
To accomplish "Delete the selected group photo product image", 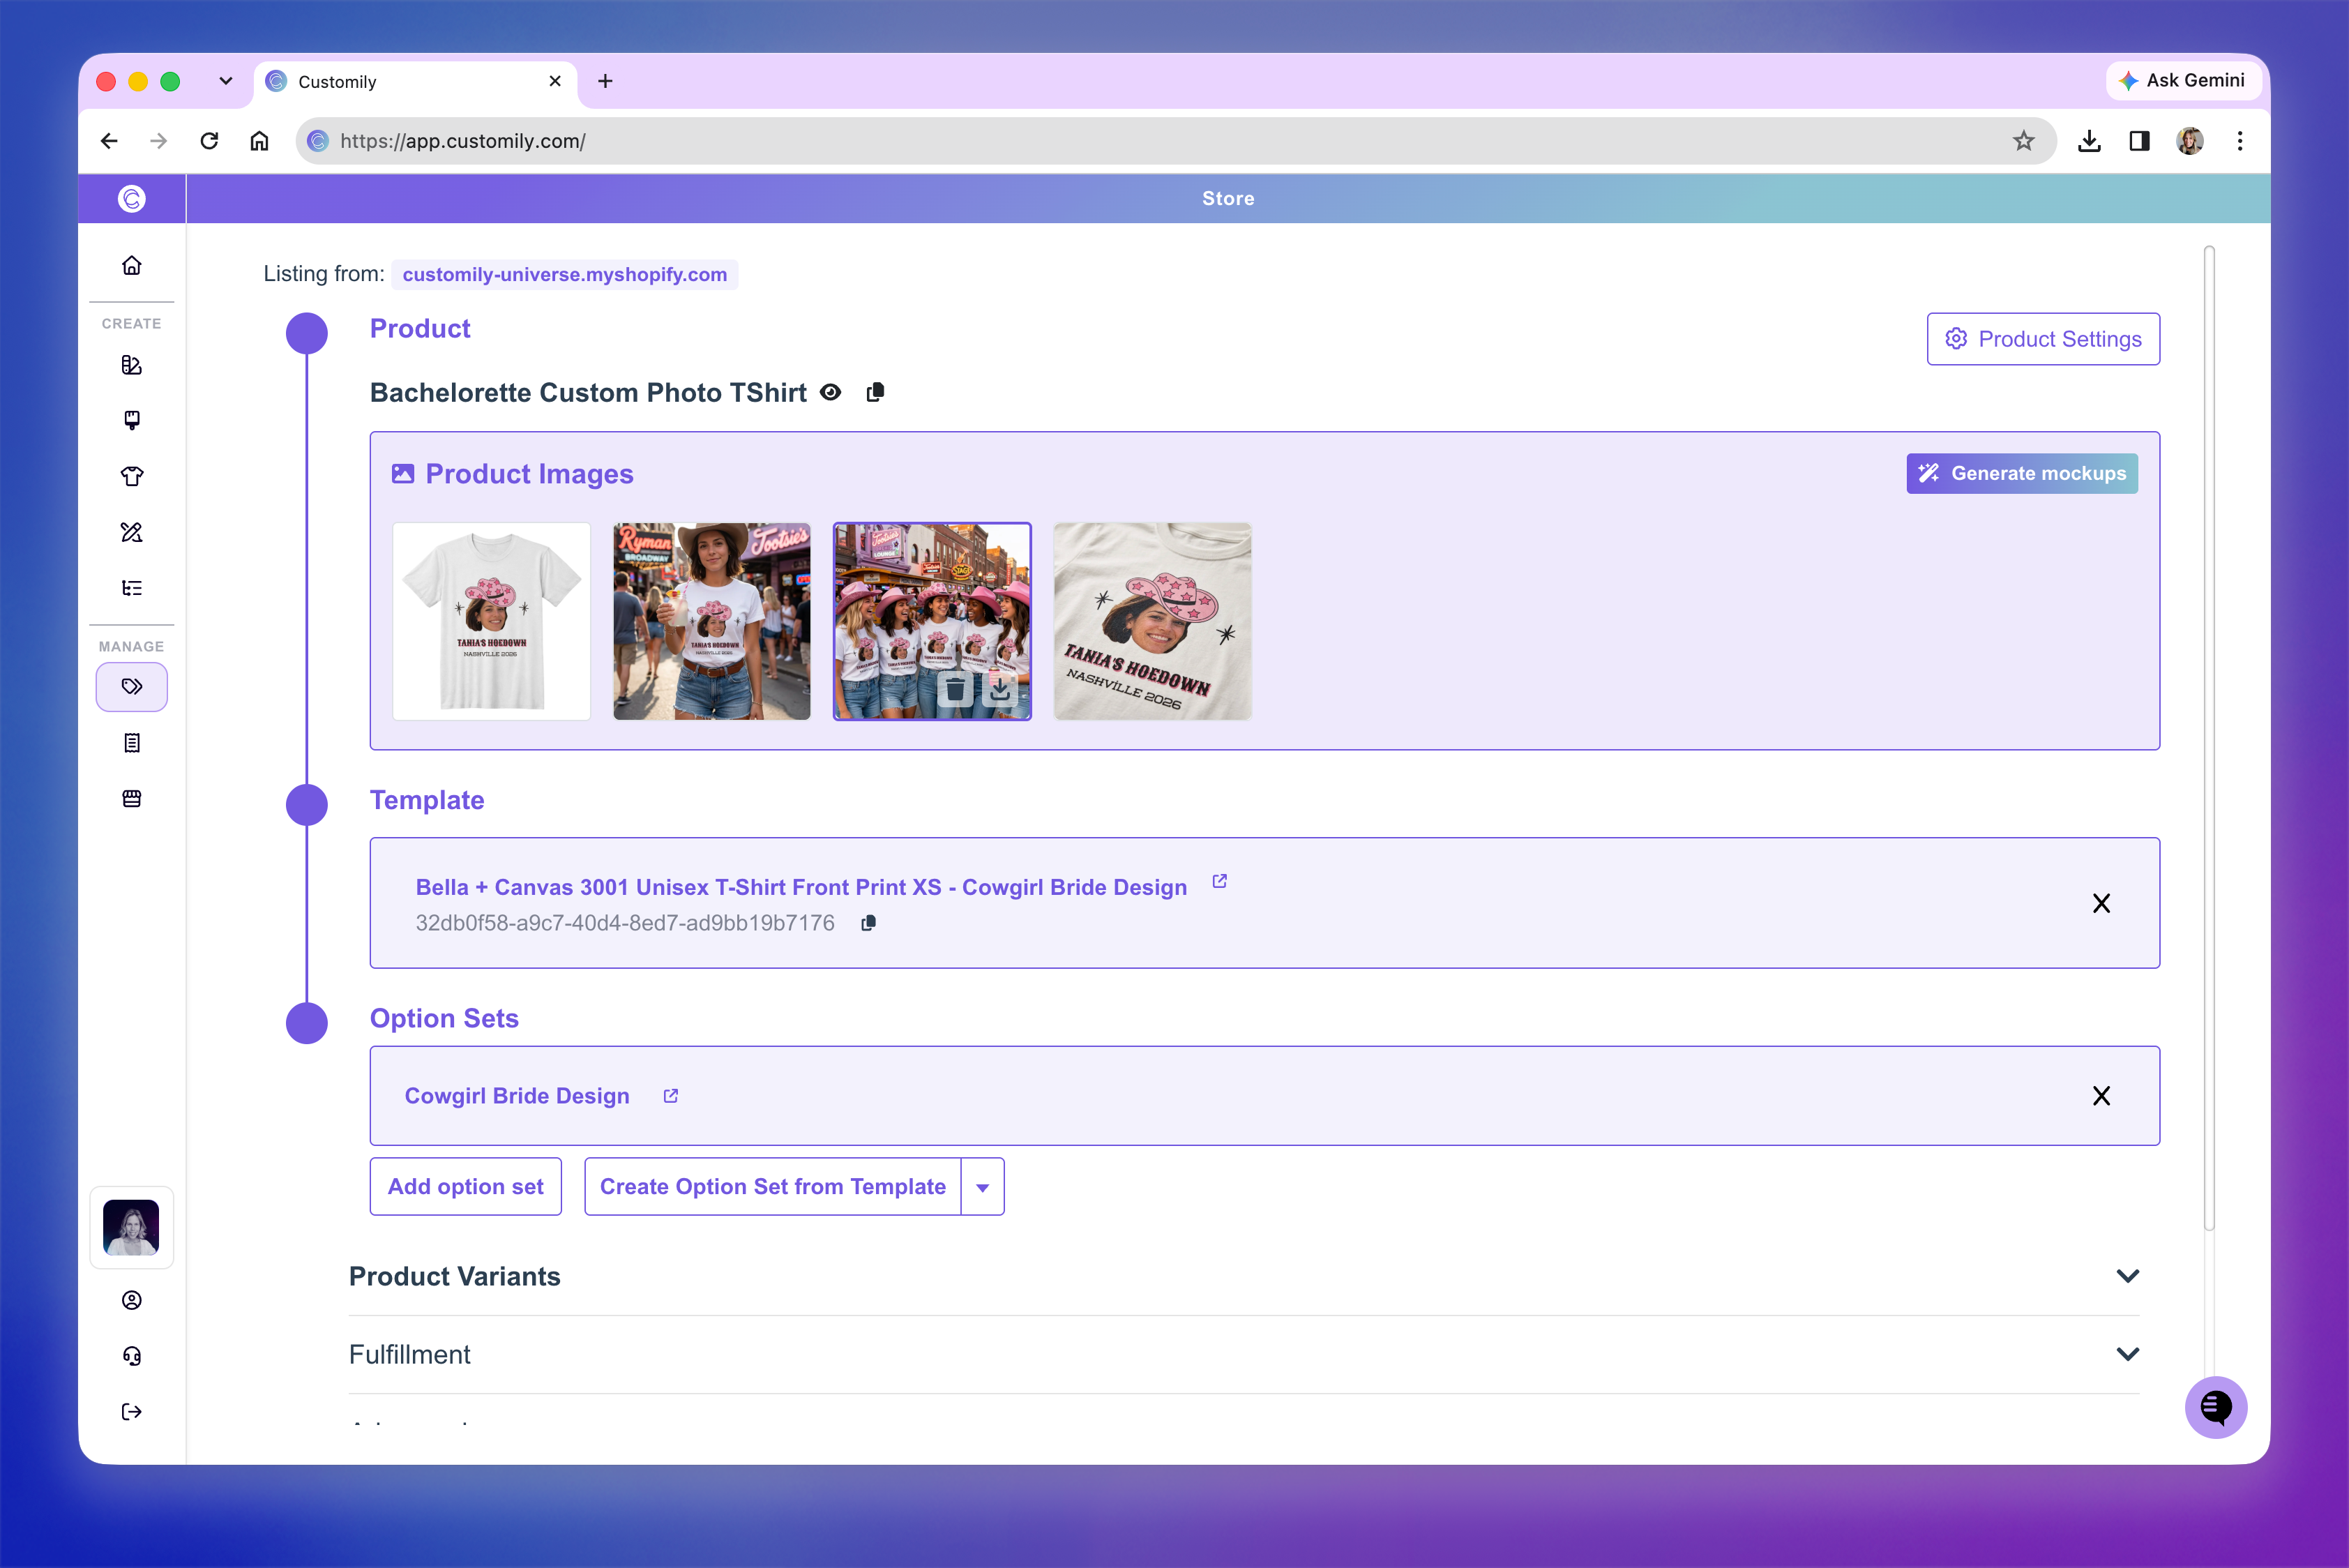I will [955, 688].
